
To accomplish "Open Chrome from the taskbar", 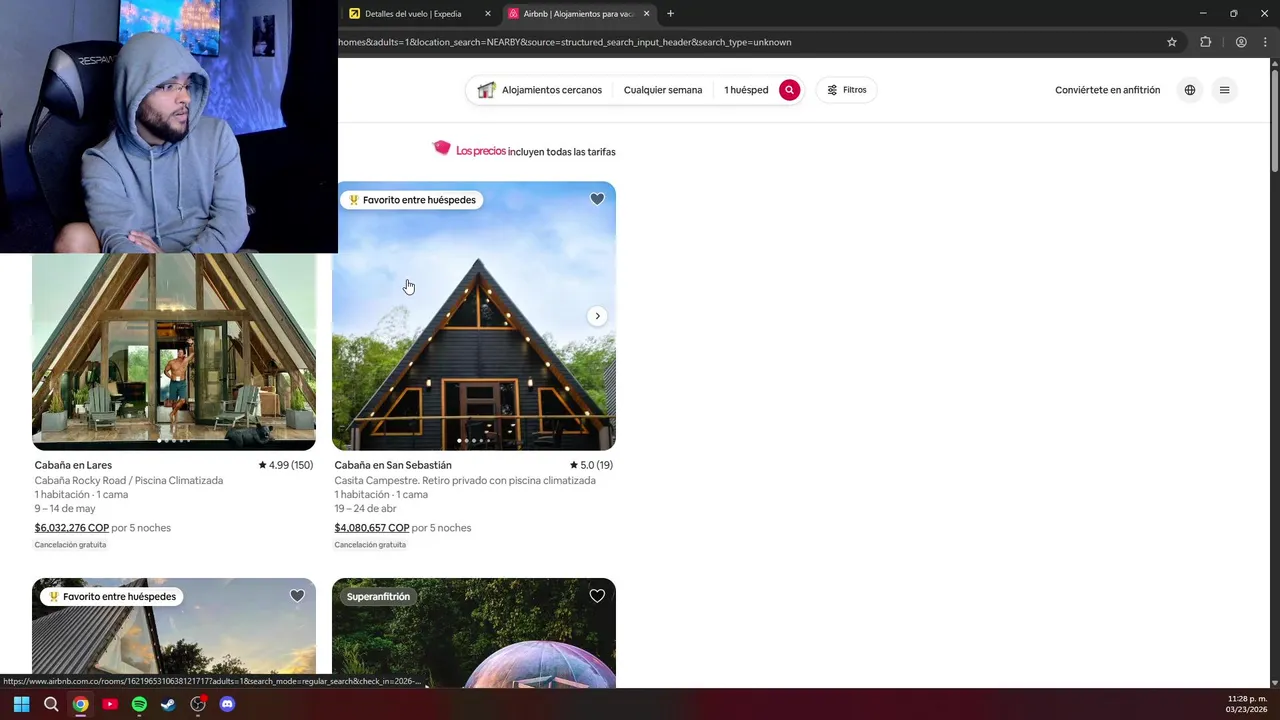I will click(80, 704).
